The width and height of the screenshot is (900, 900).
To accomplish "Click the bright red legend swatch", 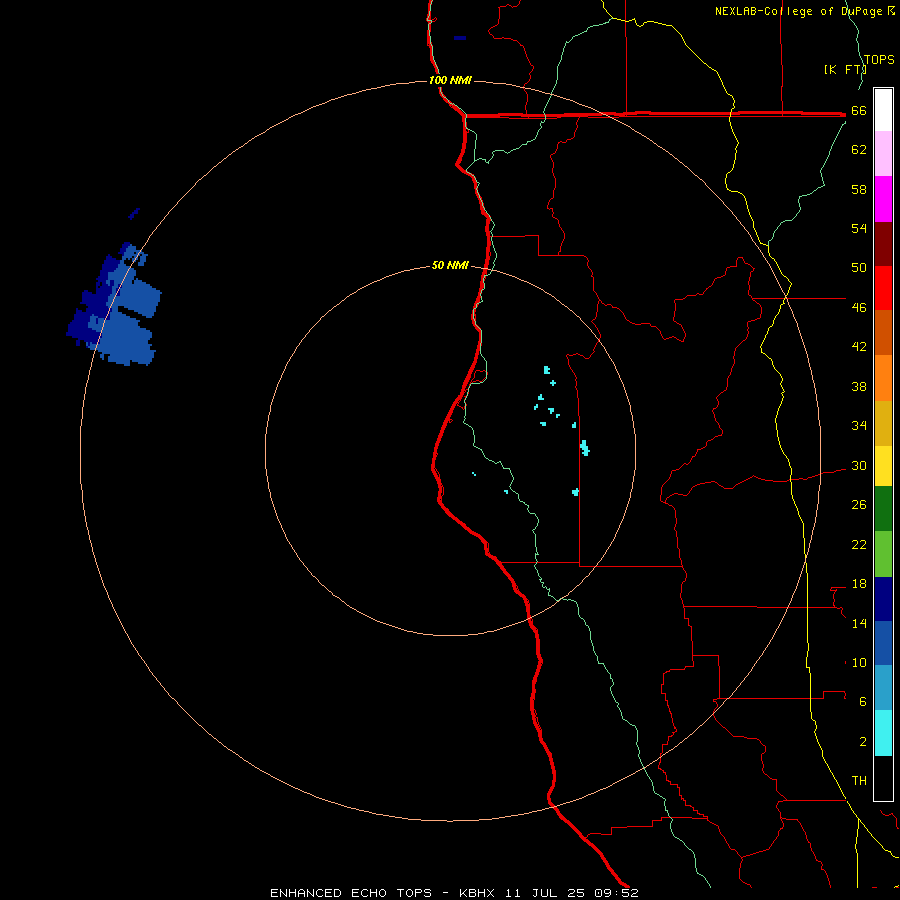I will click(883, 288).
